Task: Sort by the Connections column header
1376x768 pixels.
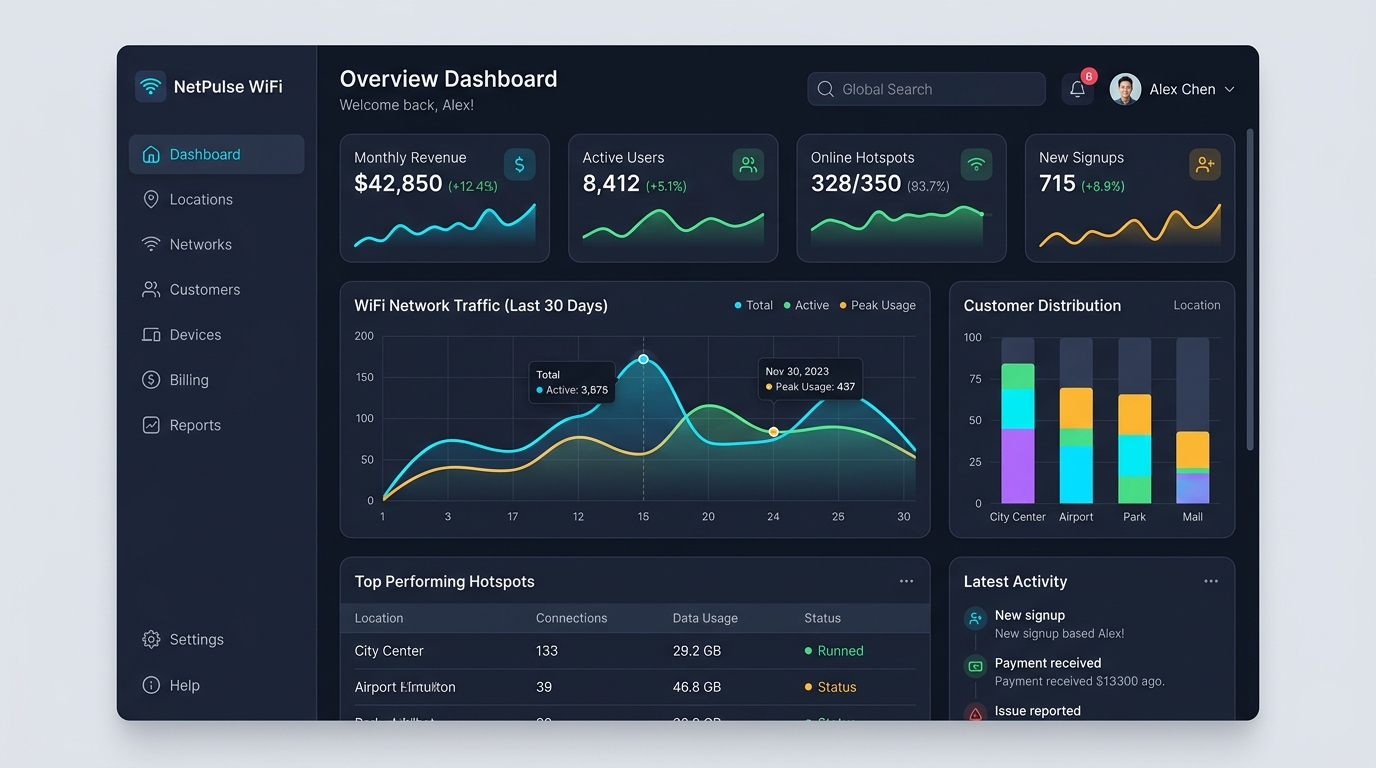Action: [571, 618]
